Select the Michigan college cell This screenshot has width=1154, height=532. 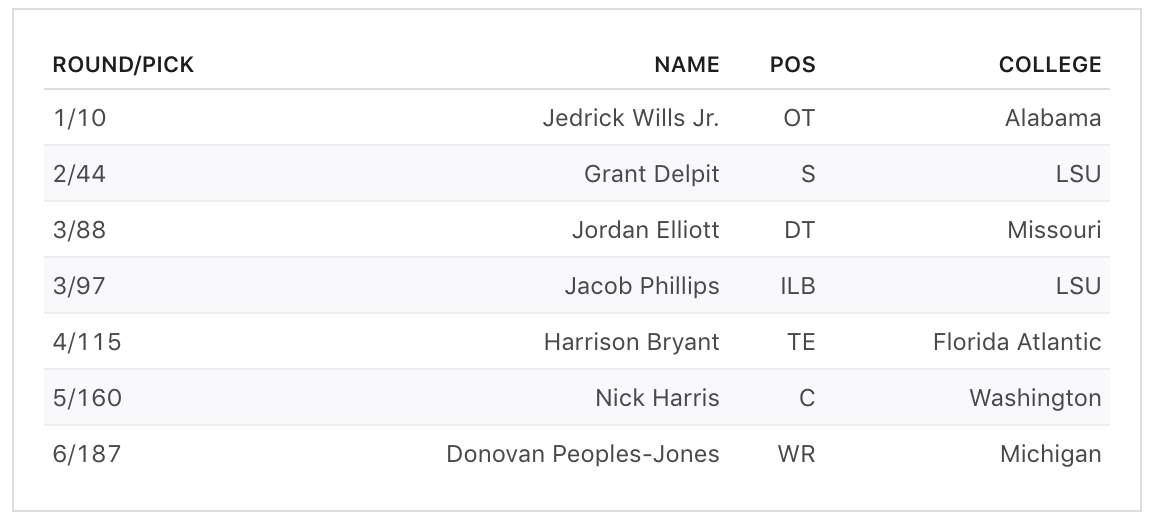[x=1050, y=454]
